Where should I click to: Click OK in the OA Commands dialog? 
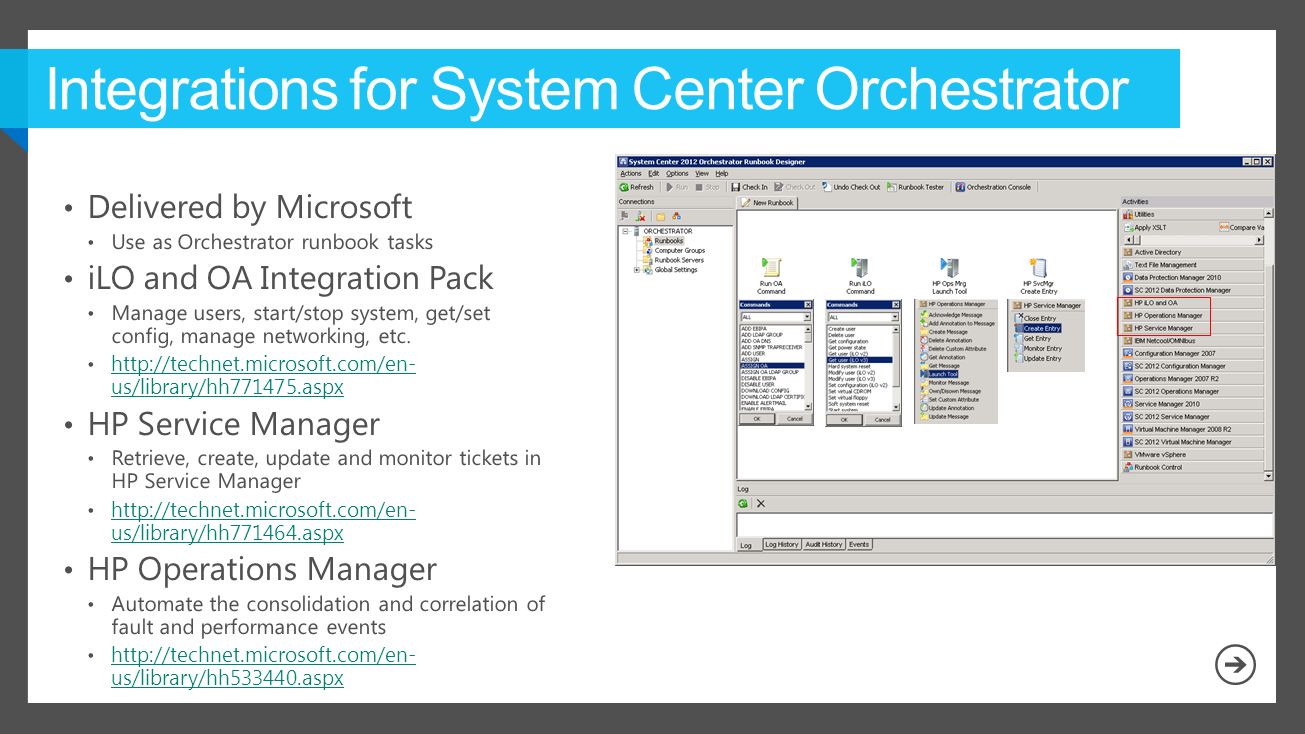(756, 419)
